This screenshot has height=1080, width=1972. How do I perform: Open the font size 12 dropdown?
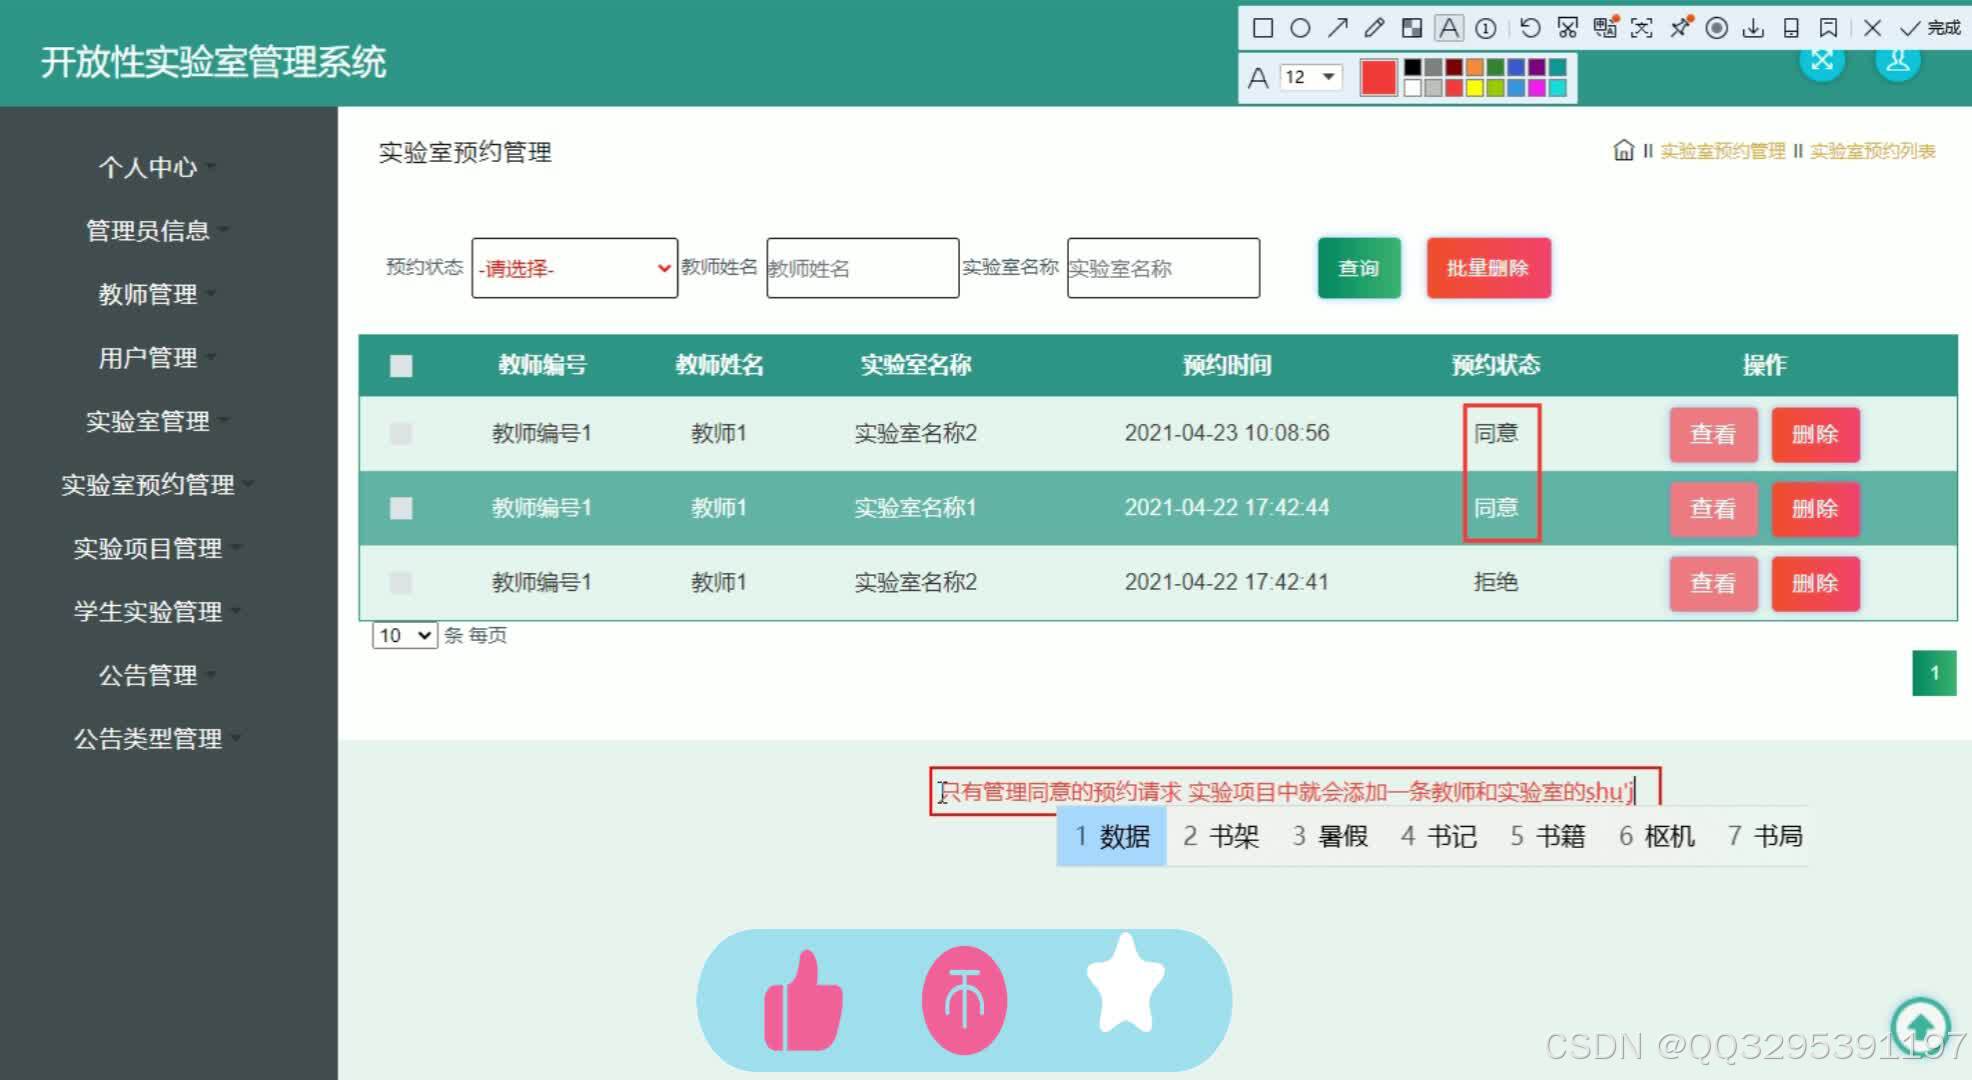[1311, 77]
